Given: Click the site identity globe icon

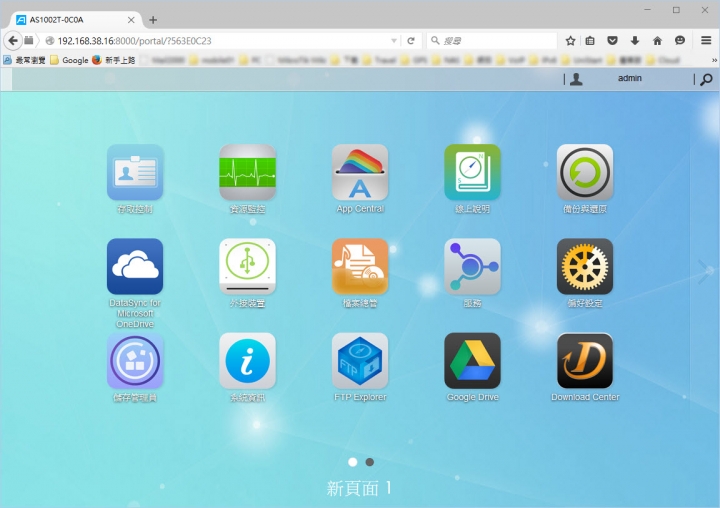Looking at the screenshot, I should coord(50,41).
